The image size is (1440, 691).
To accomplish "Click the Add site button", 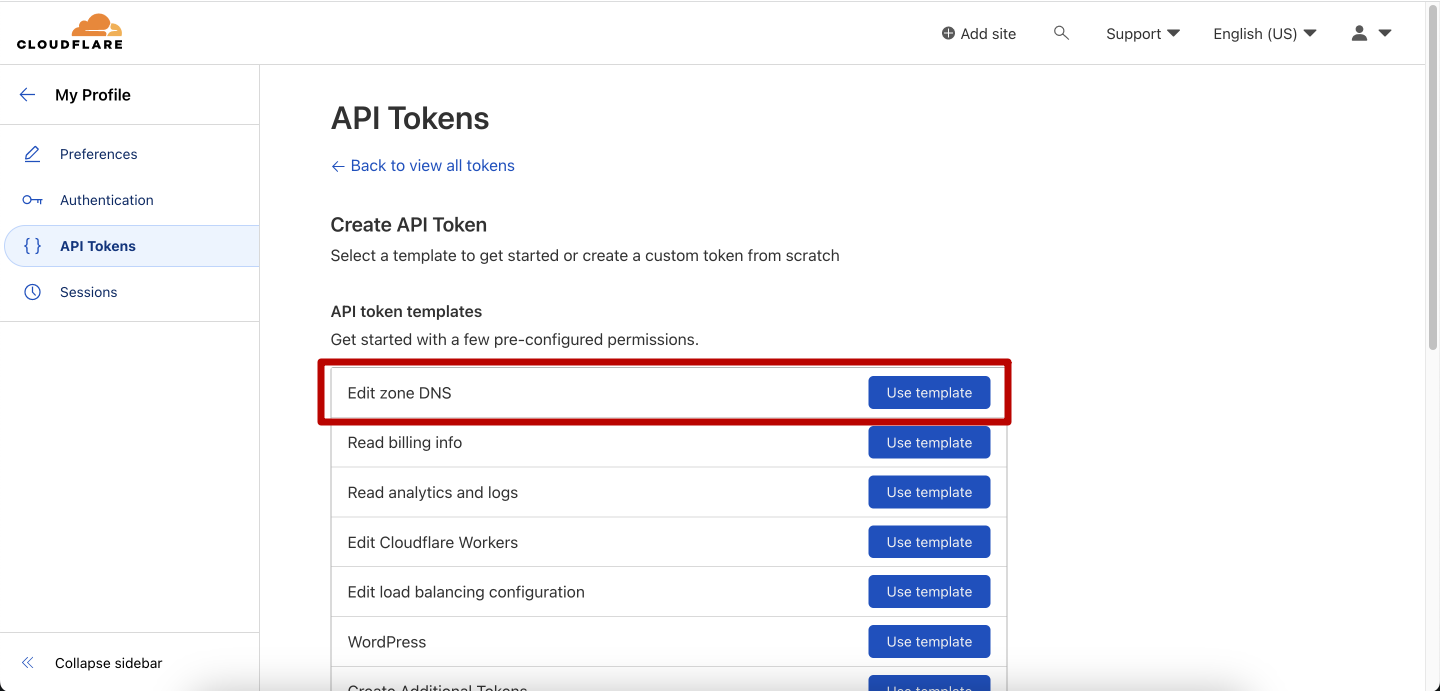I will pyautogui.click(x=978, y=34).
